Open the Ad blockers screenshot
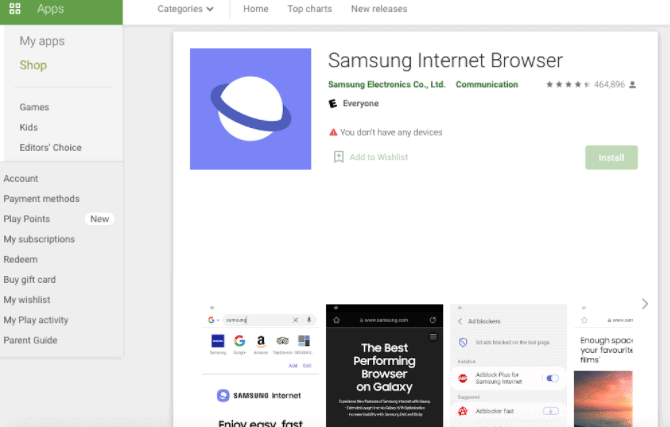Image resolution: width=670 pixels, height=427 pixels. coord(508,365)
